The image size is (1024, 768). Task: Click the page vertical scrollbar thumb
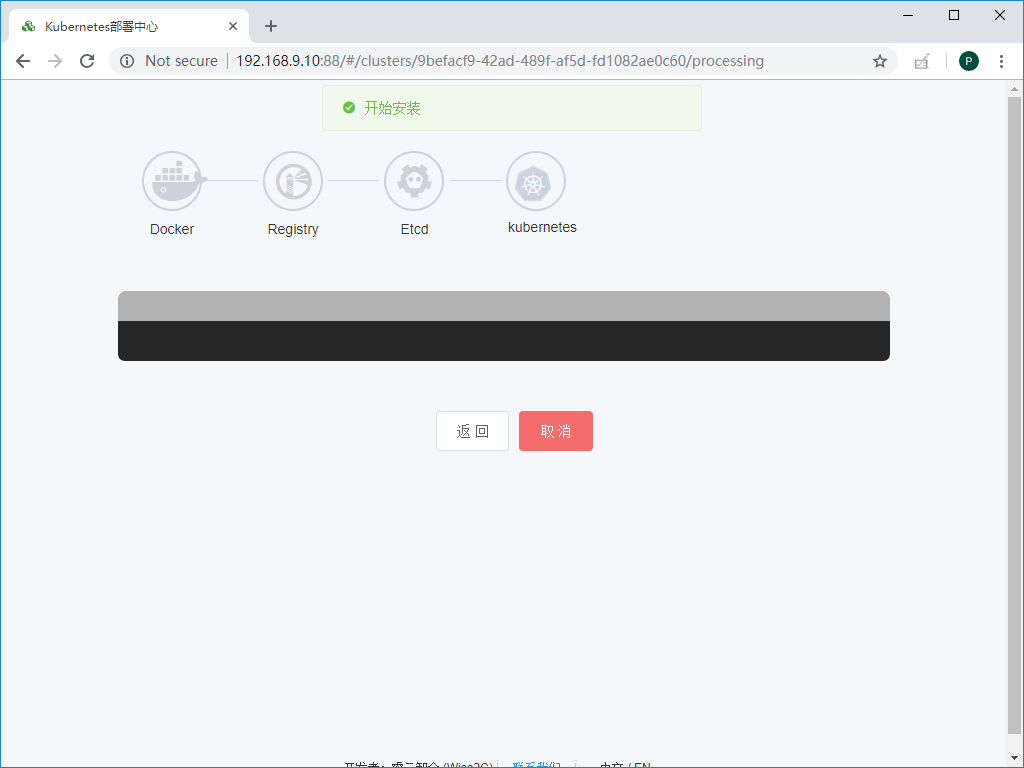pyautogui.click(x=1014, y=413)
